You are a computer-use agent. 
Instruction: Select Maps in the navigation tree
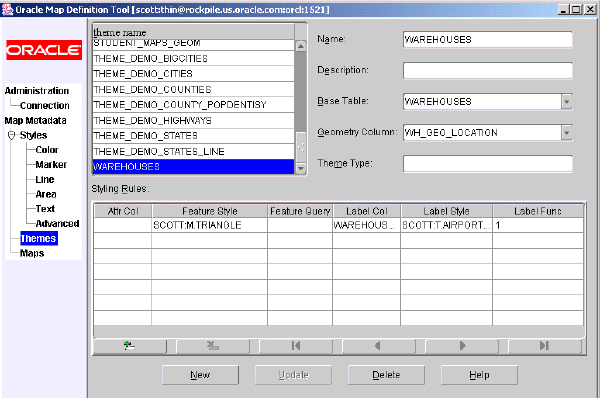(32, 253)
